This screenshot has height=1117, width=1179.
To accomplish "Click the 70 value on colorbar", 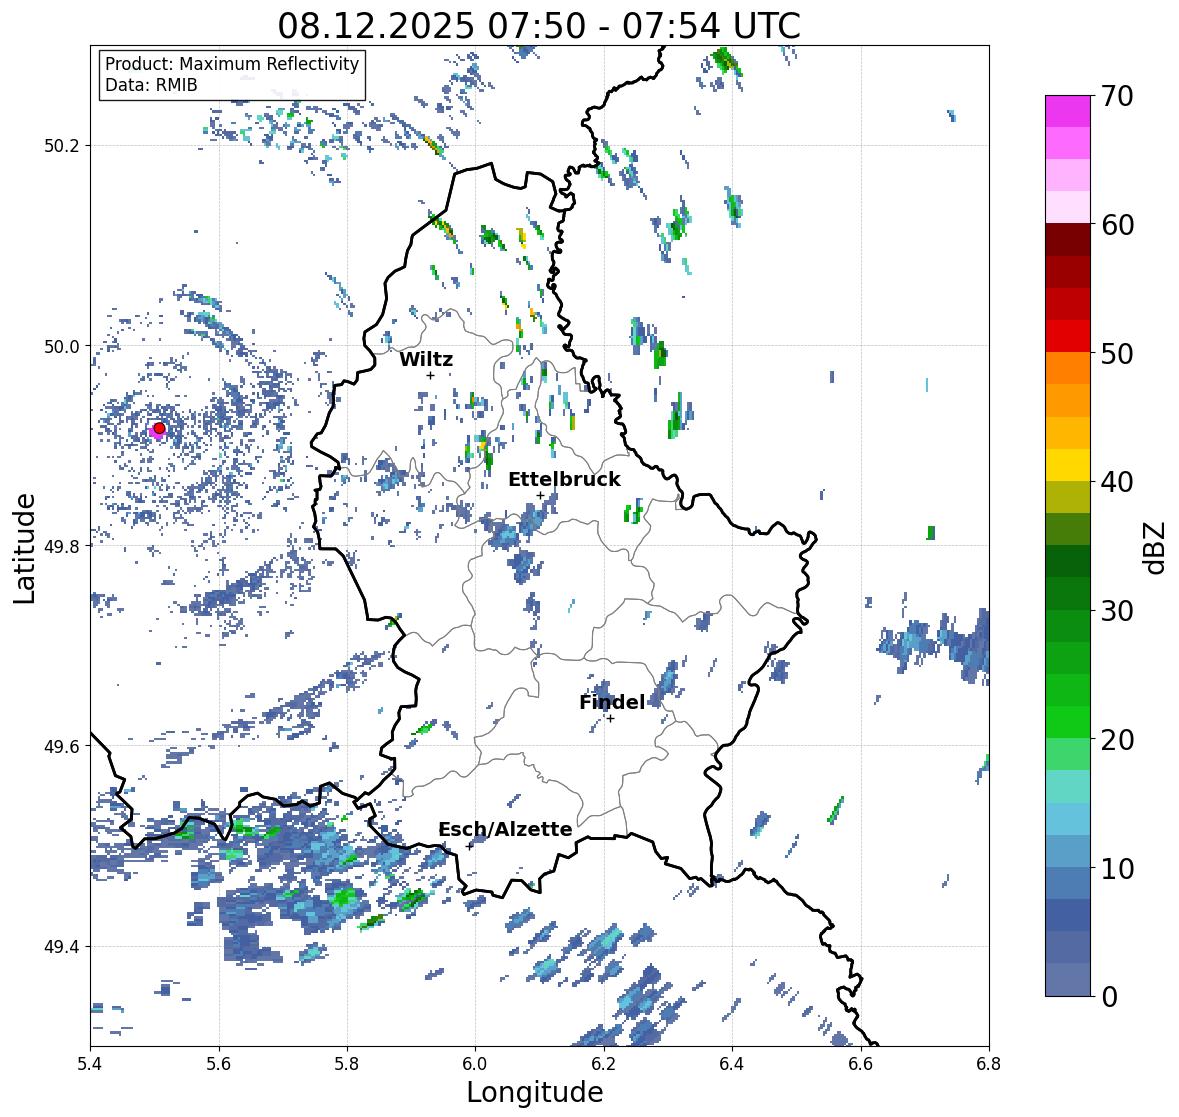I will pyautogui.click(x=1117, y=96).
